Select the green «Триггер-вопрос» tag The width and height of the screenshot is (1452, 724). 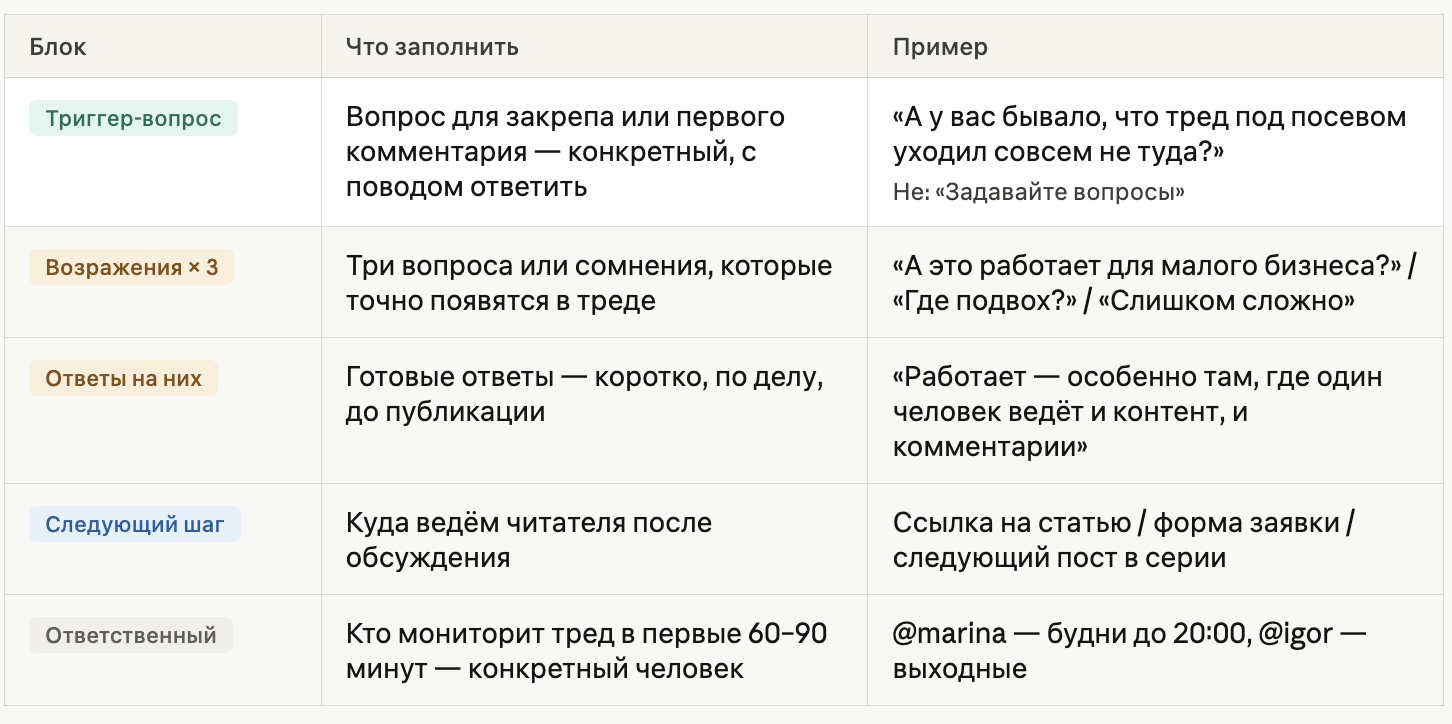click(x=133, y=118)
